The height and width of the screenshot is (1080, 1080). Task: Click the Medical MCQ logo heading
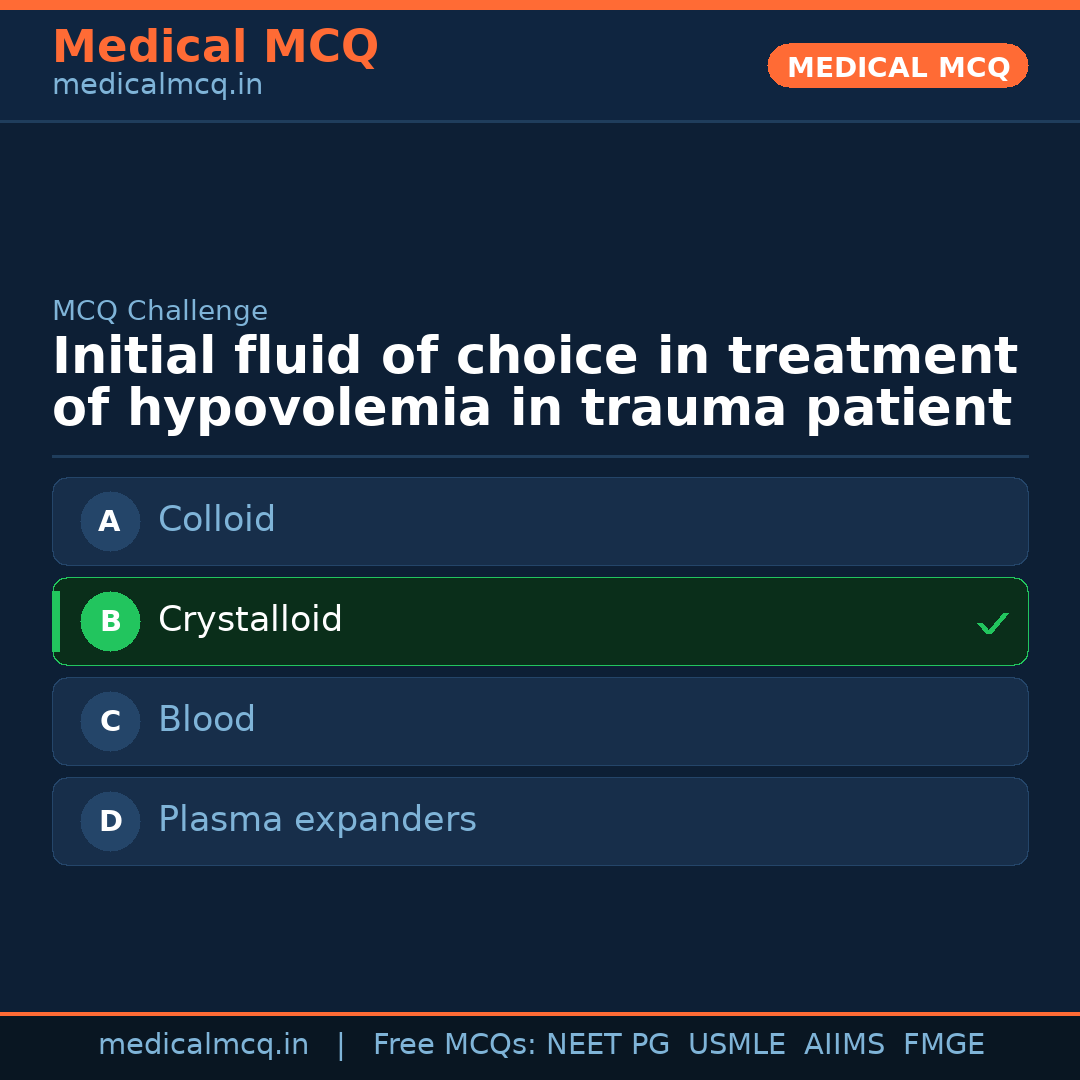point(215,47)
